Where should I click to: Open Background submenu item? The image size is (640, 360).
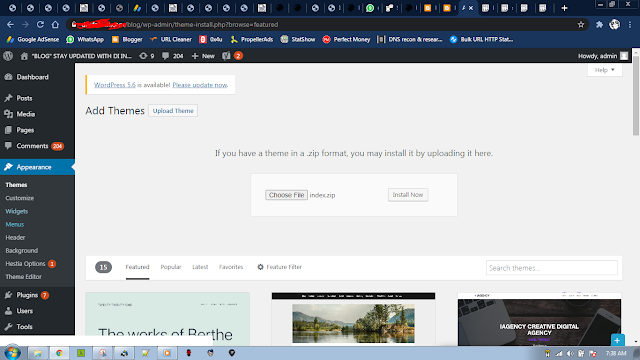pyautogui.click(x=22, y=250)
